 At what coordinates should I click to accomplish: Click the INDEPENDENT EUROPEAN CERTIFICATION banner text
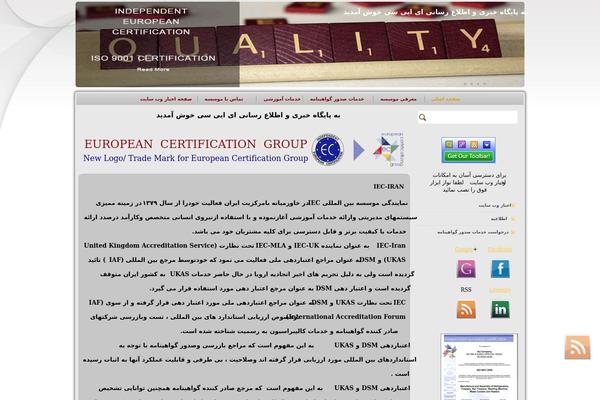tap(151, 21)
